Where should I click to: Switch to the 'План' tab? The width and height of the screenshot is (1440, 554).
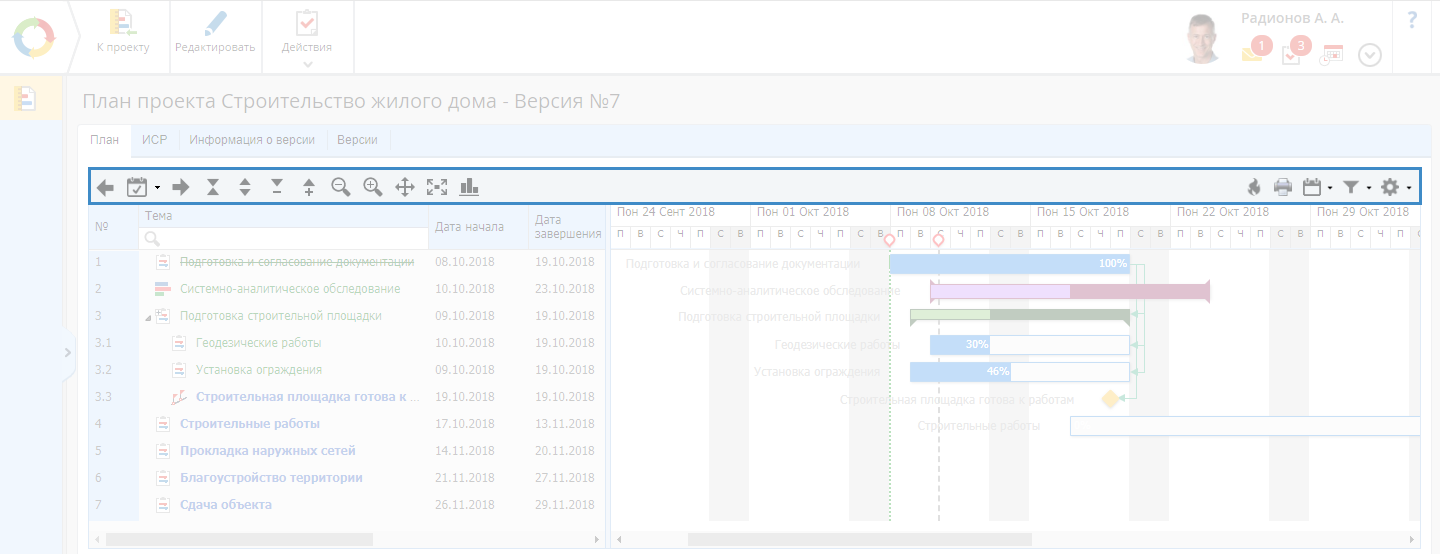104,140
